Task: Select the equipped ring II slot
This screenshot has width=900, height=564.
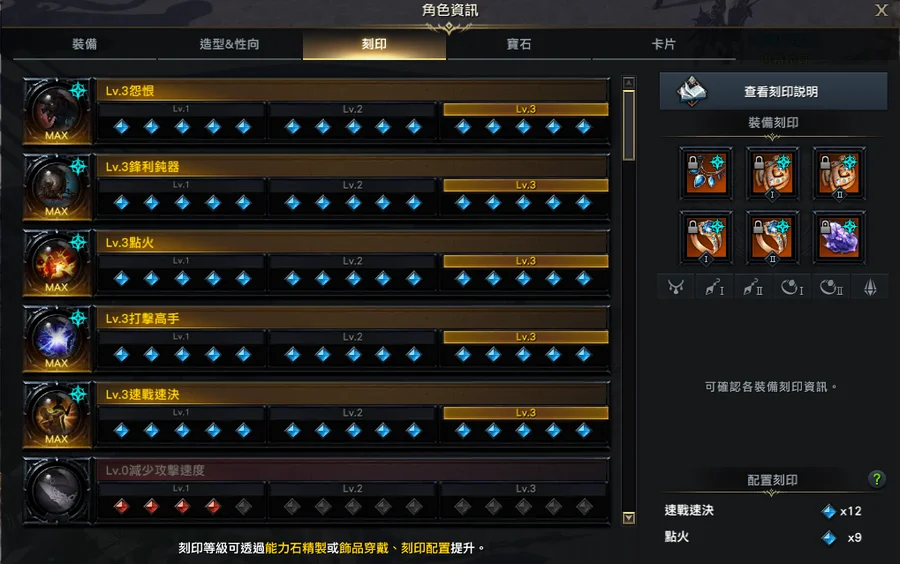Action: pos(772,237)
